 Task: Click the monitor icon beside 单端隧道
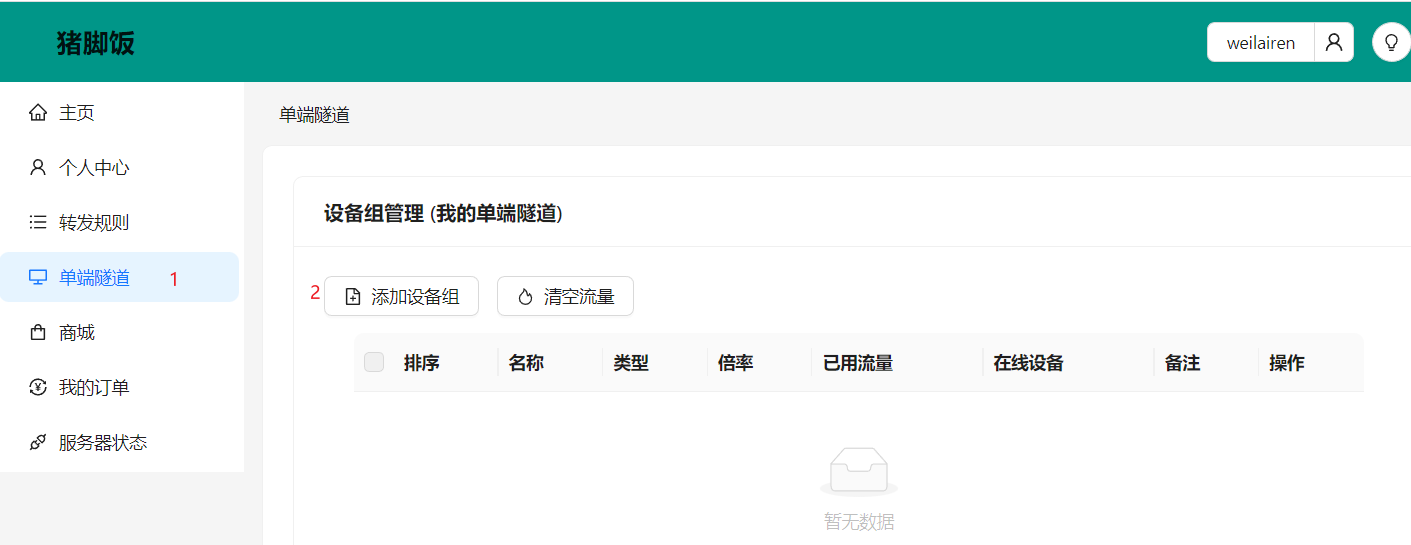[x=38, y=278]
